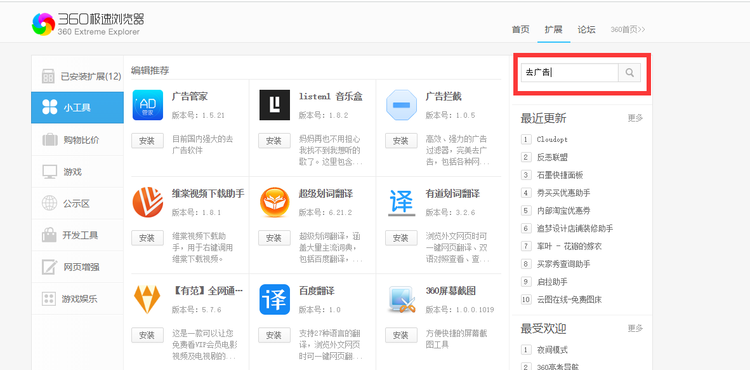Install 超级划词翻译

[x=274, y=238]
